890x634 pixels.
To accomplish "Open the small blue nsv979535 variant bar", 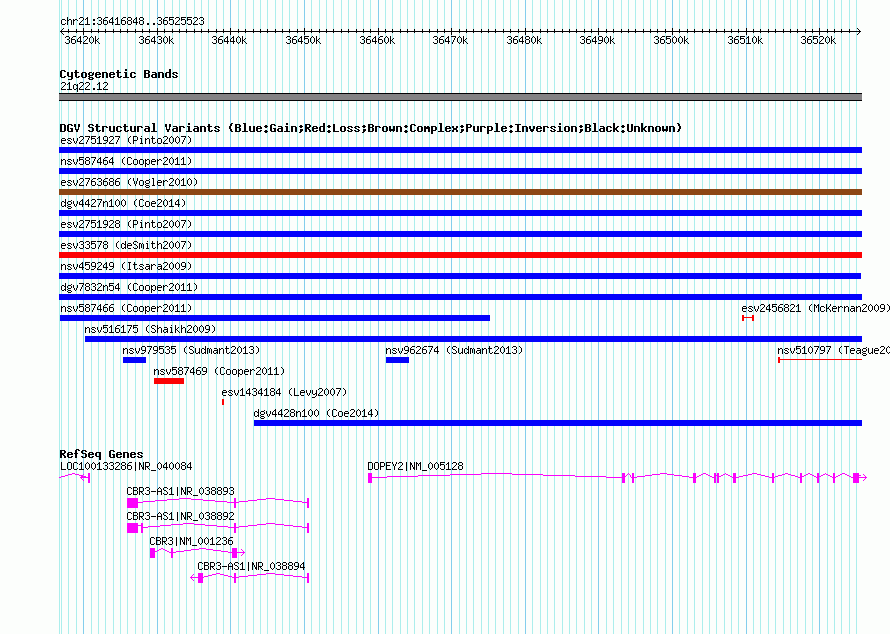I will pyautogui.click(x=134, y=360).
